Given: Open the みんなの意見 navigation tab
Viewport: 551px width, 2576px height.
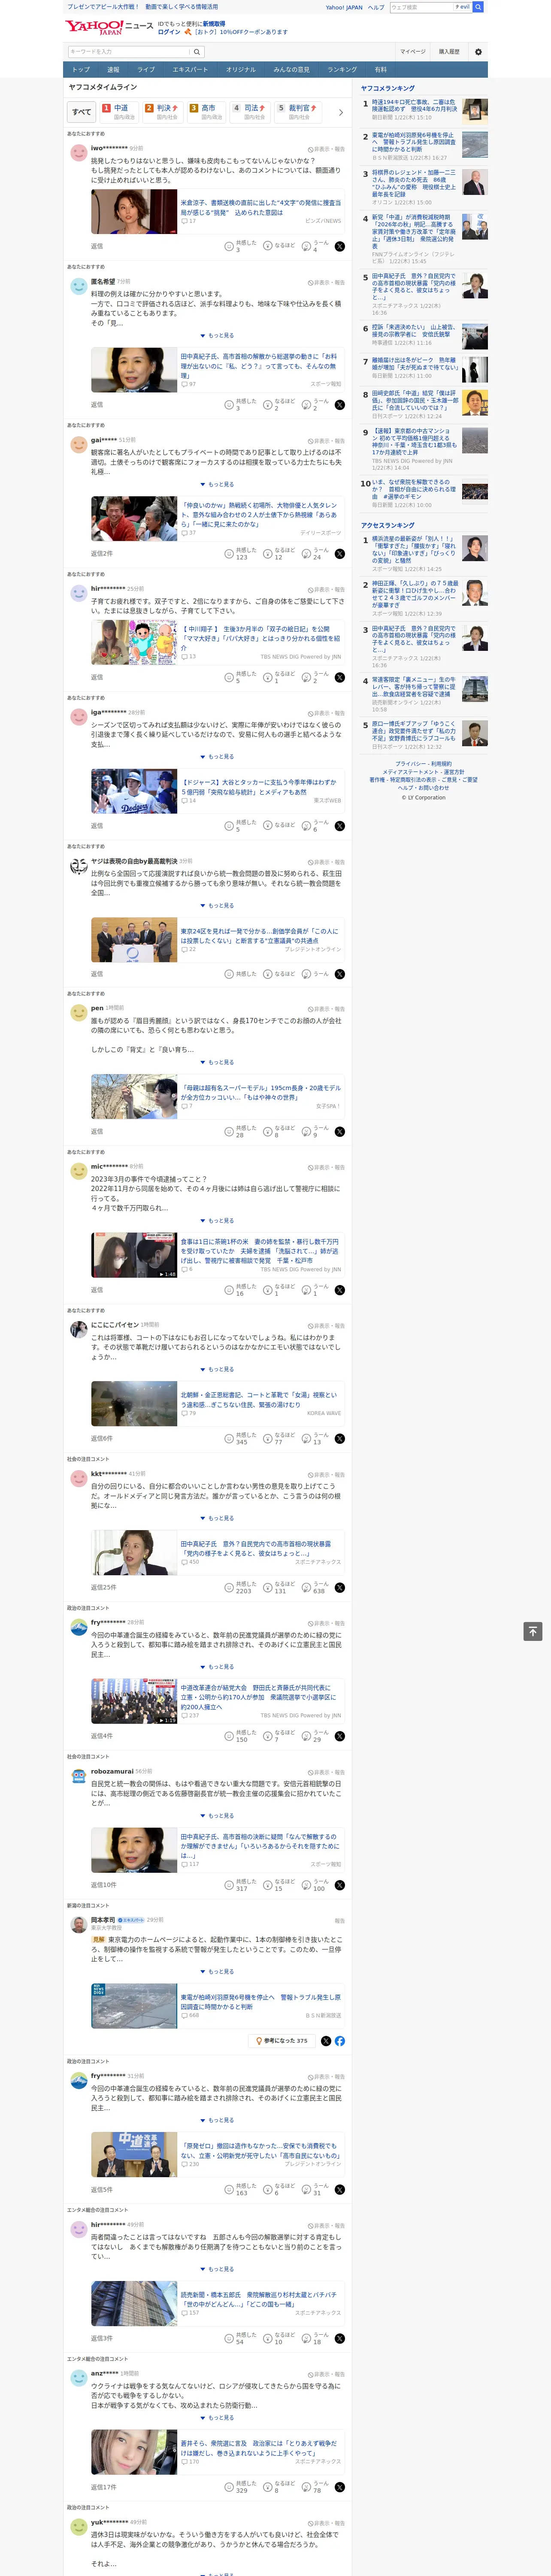Looking at the screenshot, I should click(x=291, y=70).
